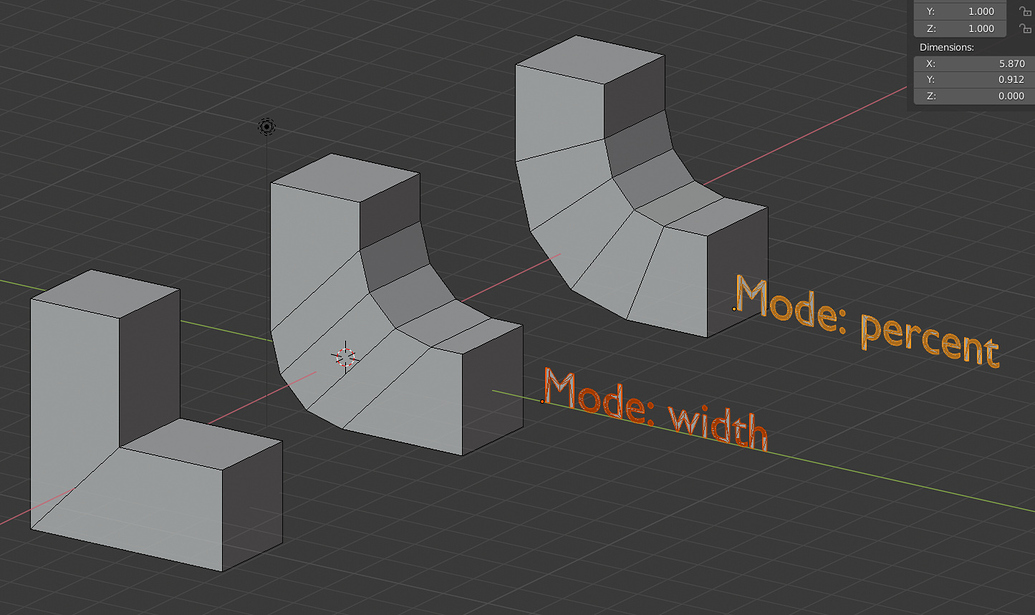Image resolution: width=1035 pixels, height=615 pixels.
Task: Click the Y scale value field
Action: (x=958, y=11)
